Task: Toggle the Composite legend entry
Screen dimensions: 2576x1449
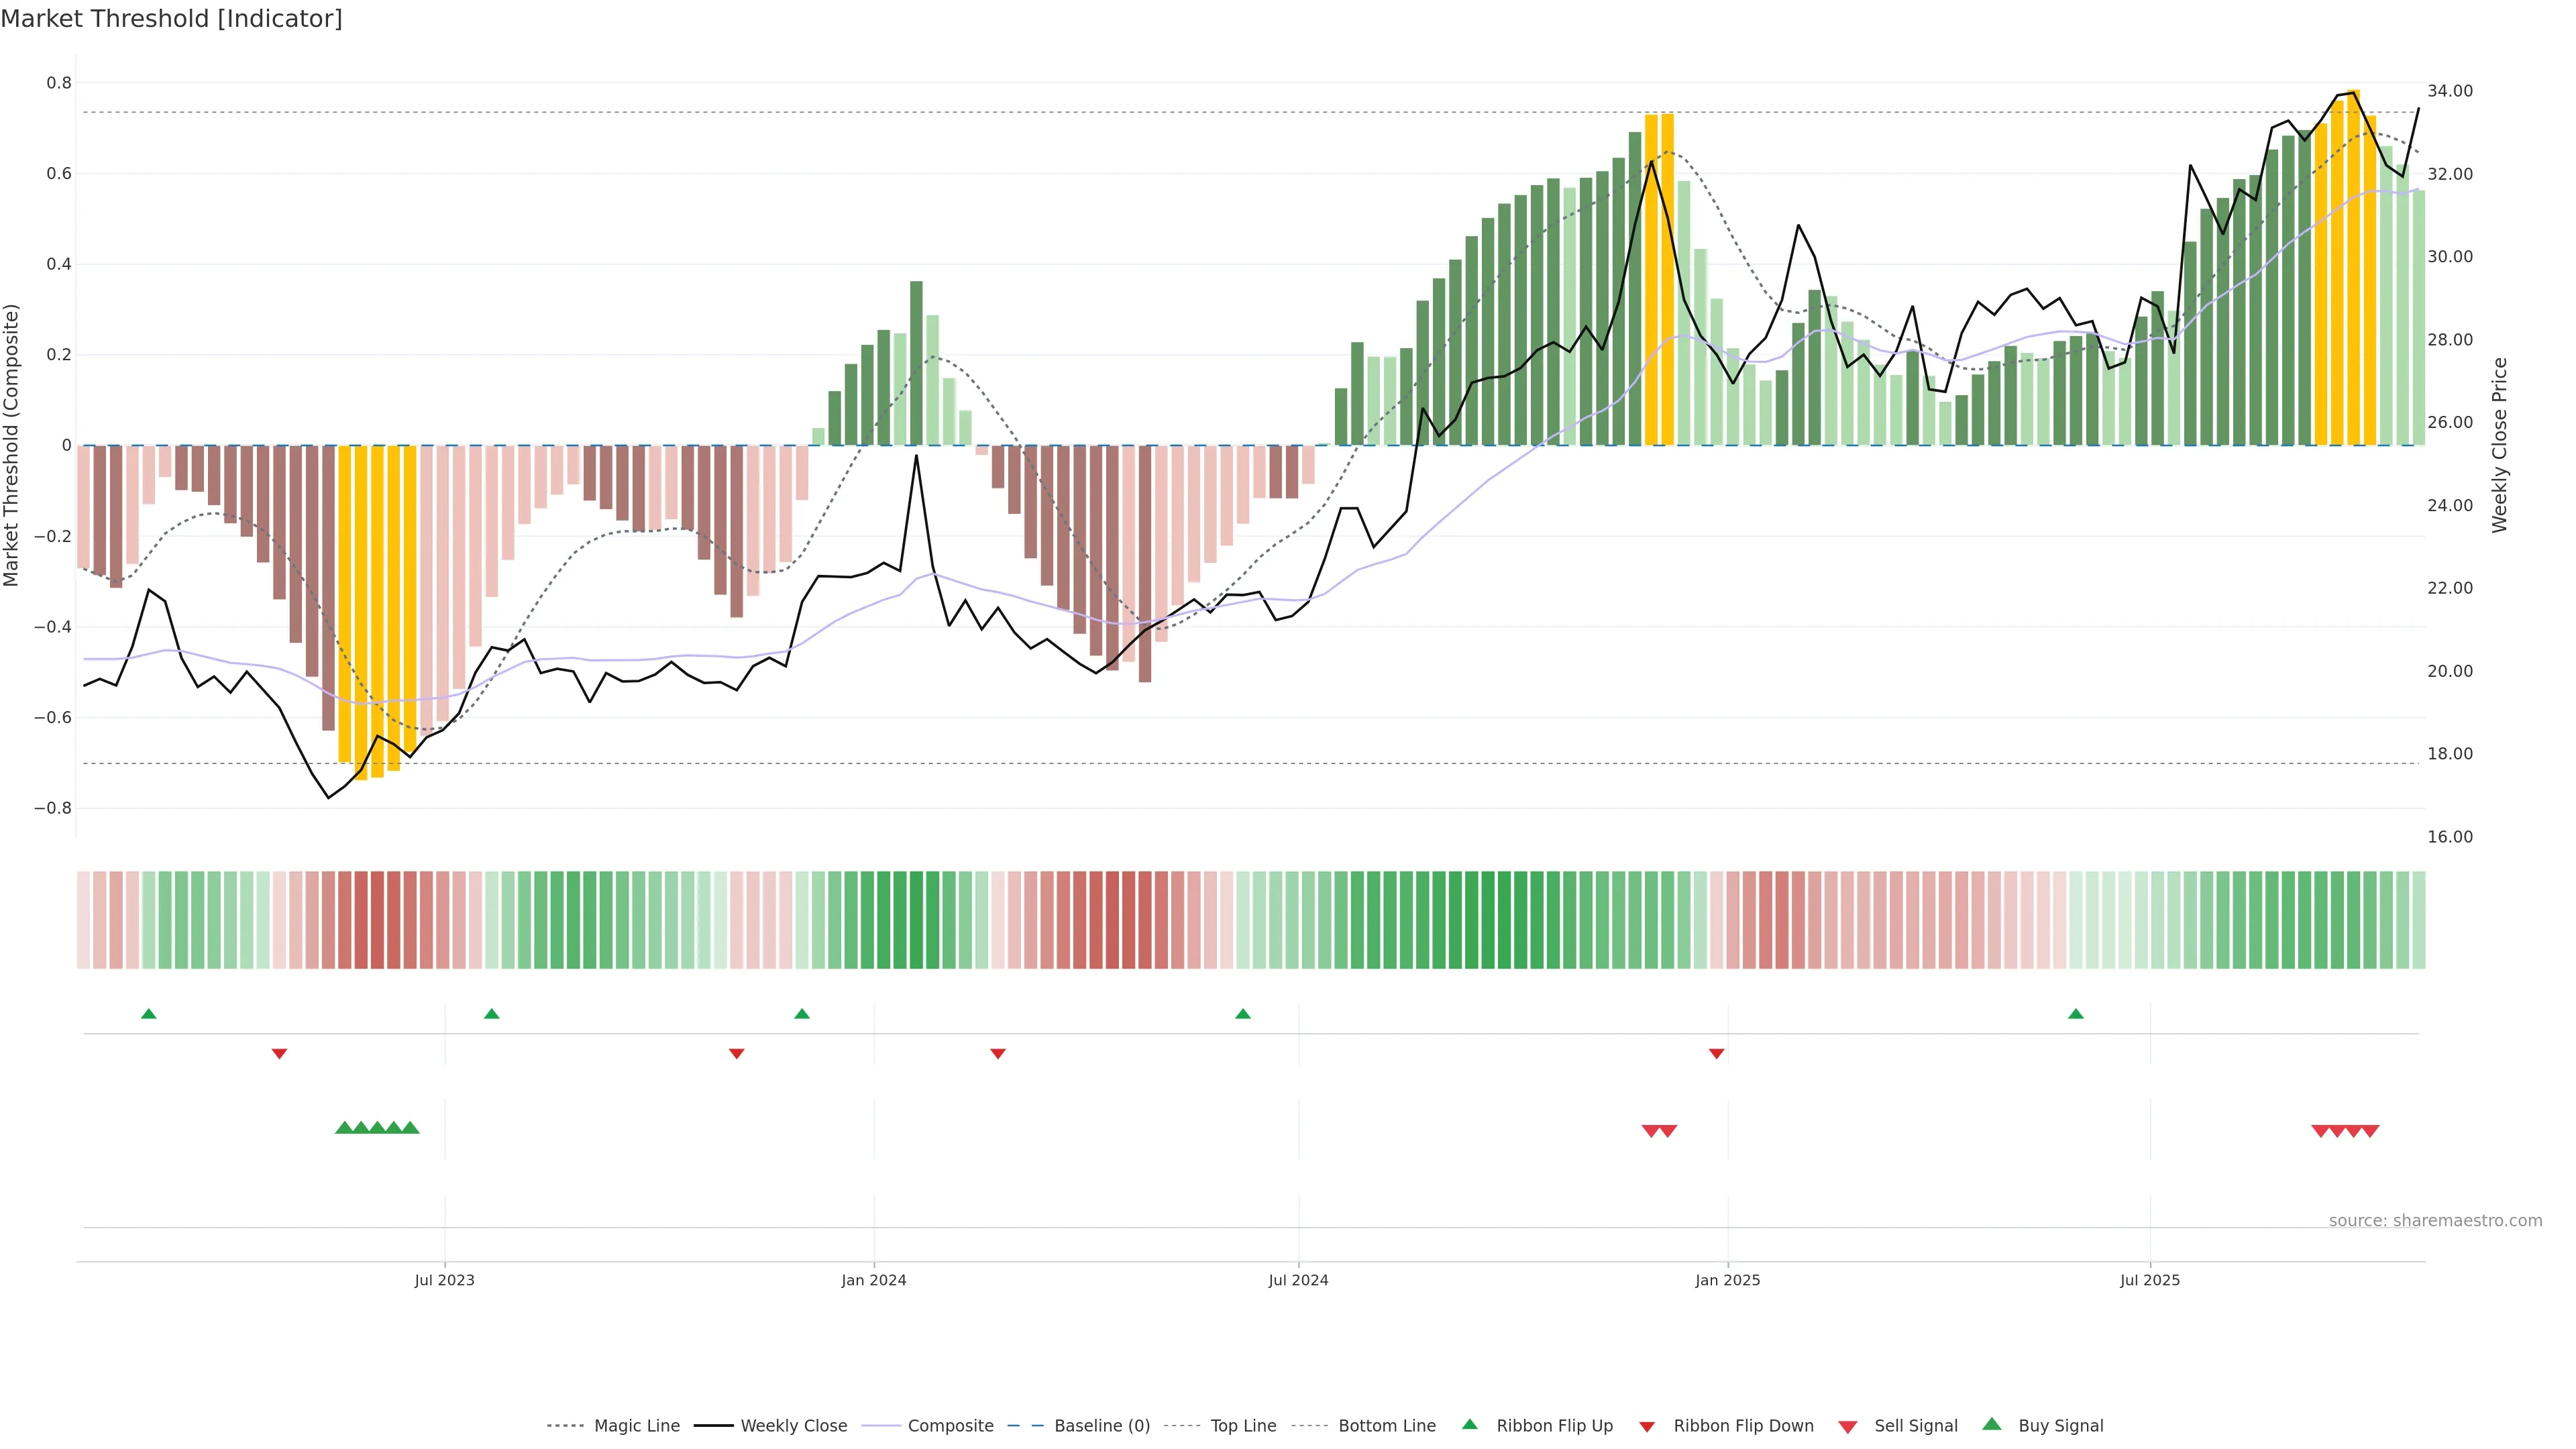Action: pyautogui.click(x=950, y=1426)
